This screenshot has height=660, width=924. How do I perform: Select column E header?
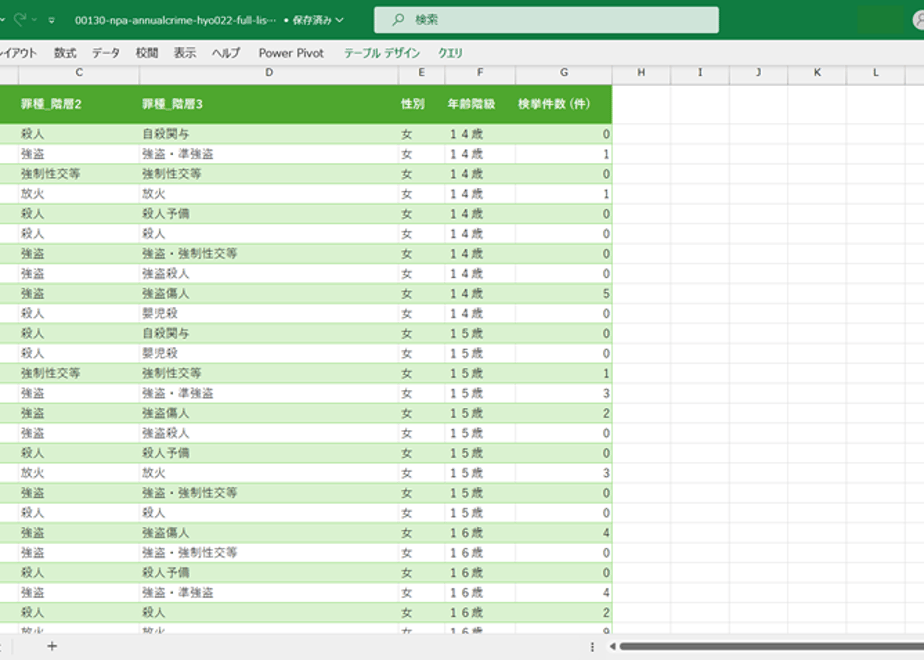[421, 72]
